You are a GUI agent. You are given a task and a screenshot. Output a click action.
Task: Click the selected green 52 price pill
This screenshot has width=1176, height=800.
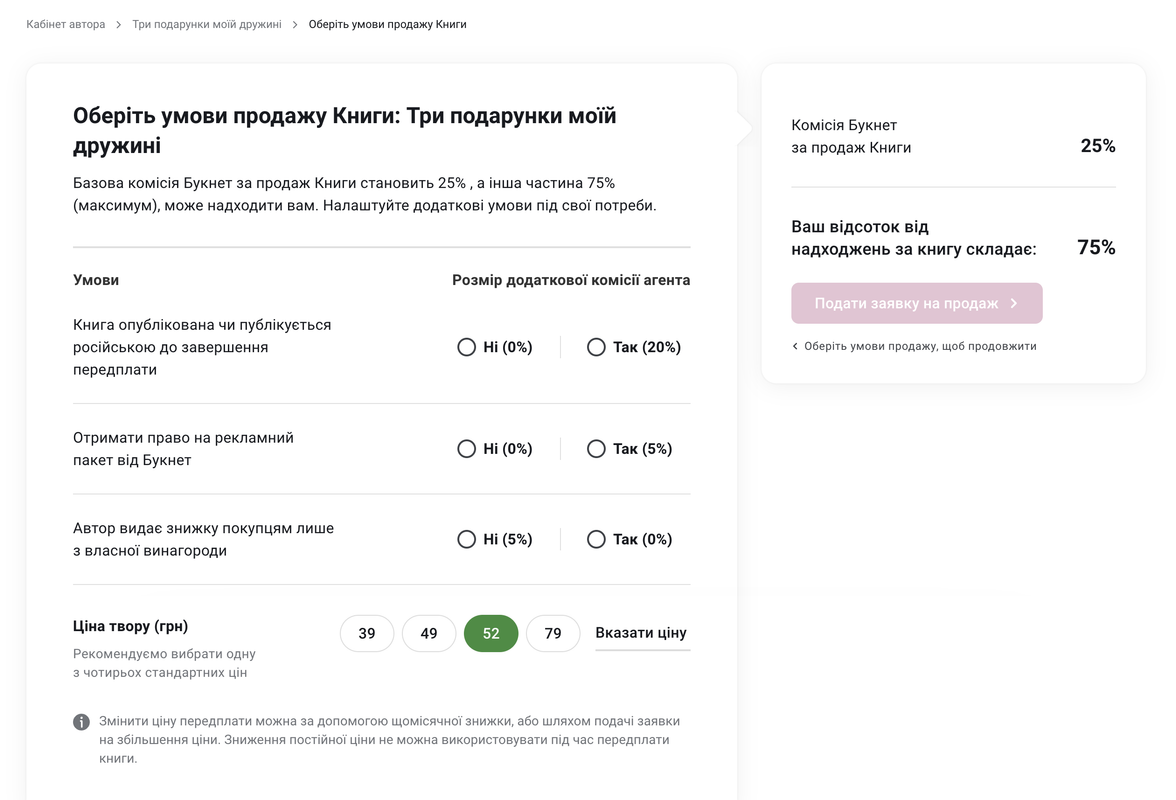coord(491,634)
